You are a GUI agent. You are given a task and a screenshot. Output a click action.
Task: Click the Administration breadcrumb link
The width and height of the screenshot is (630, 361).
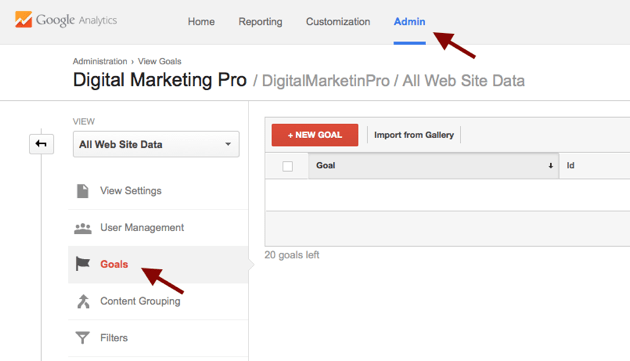(100, 61)
